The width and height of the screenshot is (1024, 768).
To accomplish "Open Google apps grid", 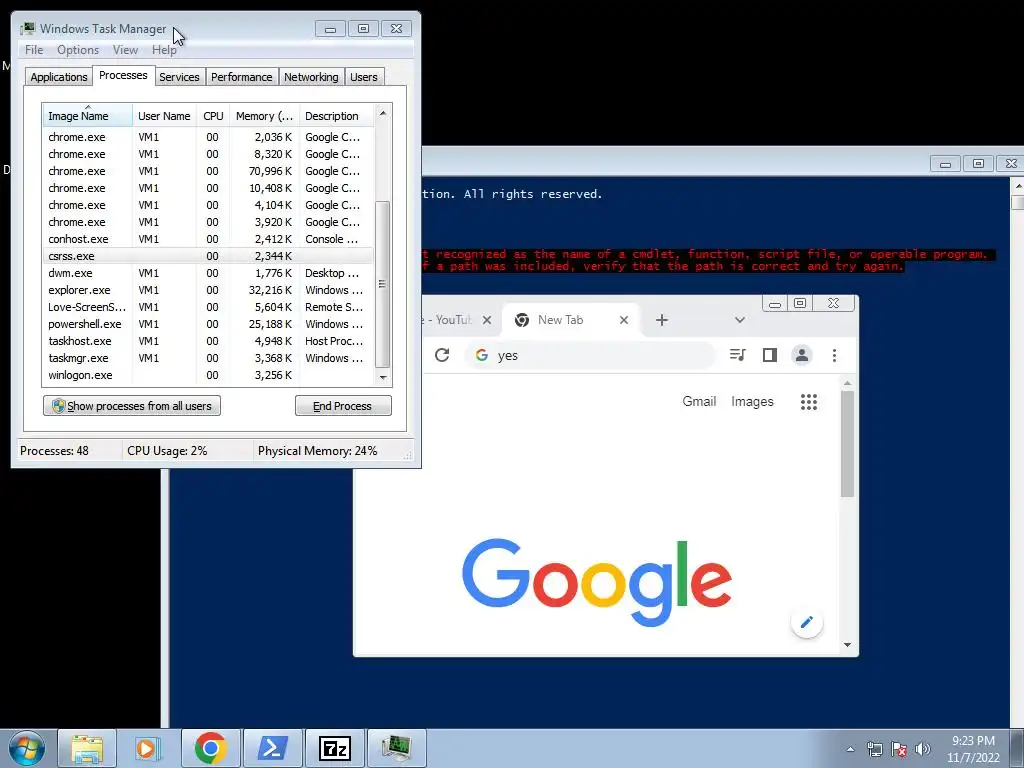I will pyautogui.click(x=808, y=402).
